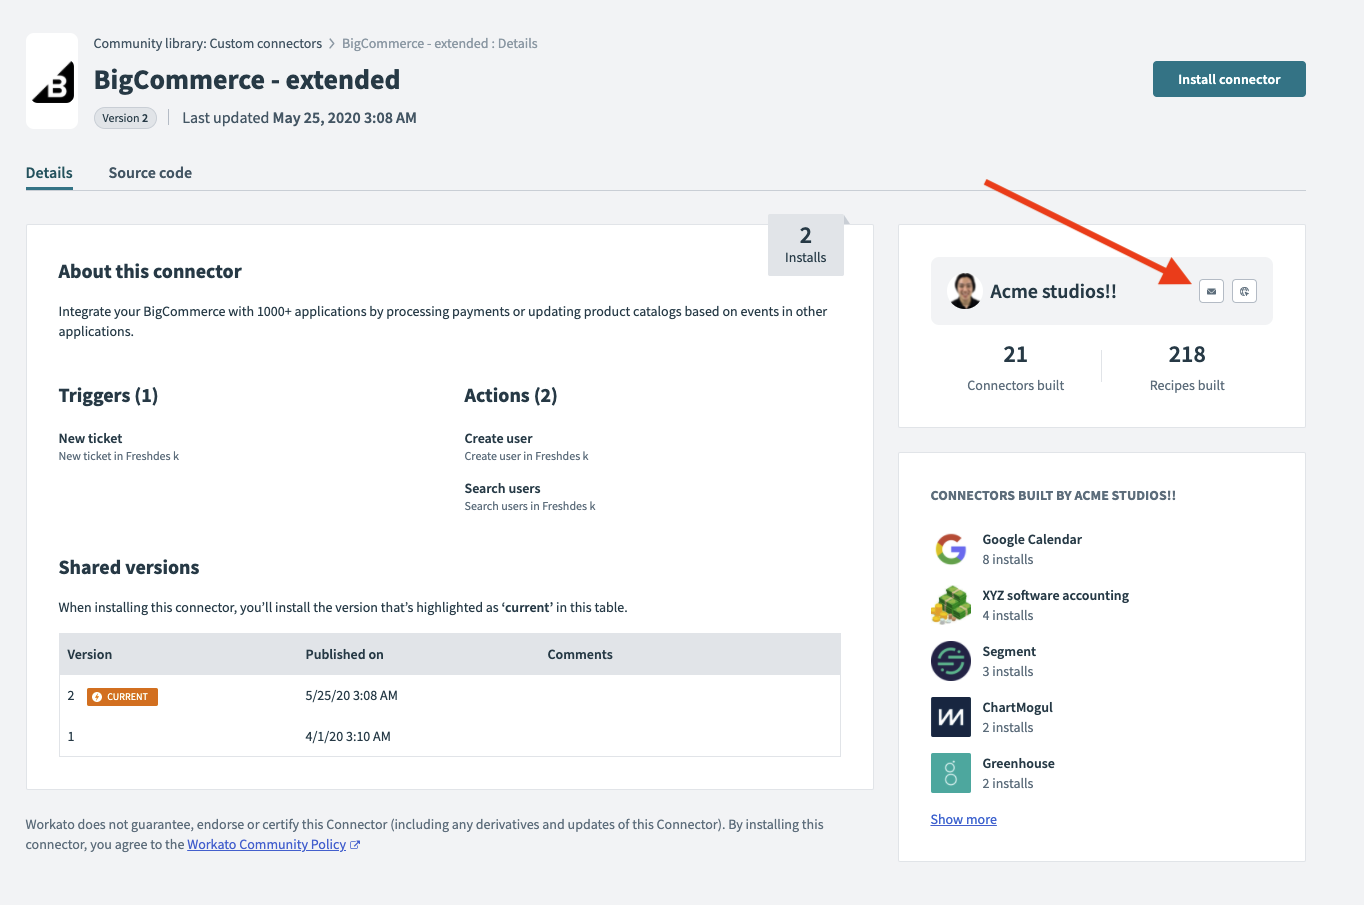The image size is (1364, 905).
Task: Click the Greenhouse connector icon
Action: [x=950, y=773]
